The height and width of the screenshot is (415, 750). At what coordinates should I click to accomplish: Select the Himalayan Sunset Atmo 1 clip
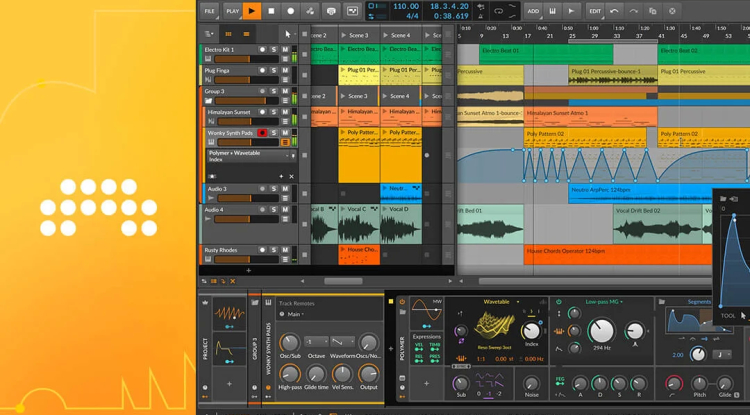tap(591, 117)
